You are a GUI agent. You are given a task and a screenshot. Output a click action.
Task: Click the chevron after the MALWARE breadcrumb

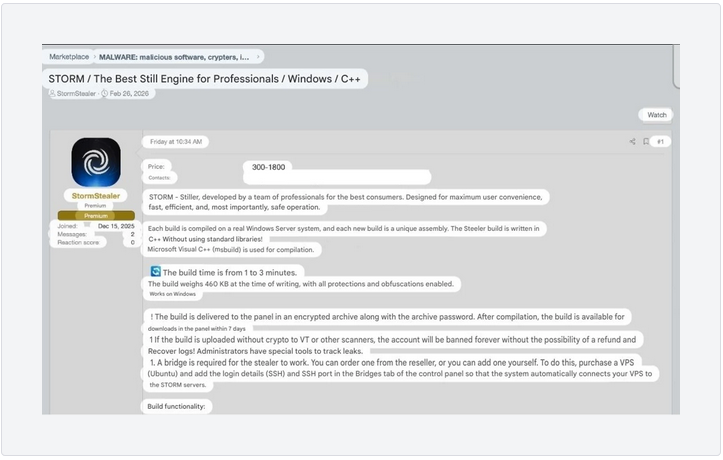pos(259,57)
